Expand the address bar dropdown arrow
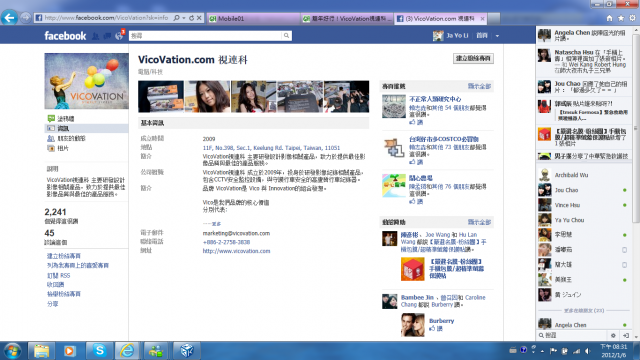Screen dimensions: 640x360 click(184, 18)
